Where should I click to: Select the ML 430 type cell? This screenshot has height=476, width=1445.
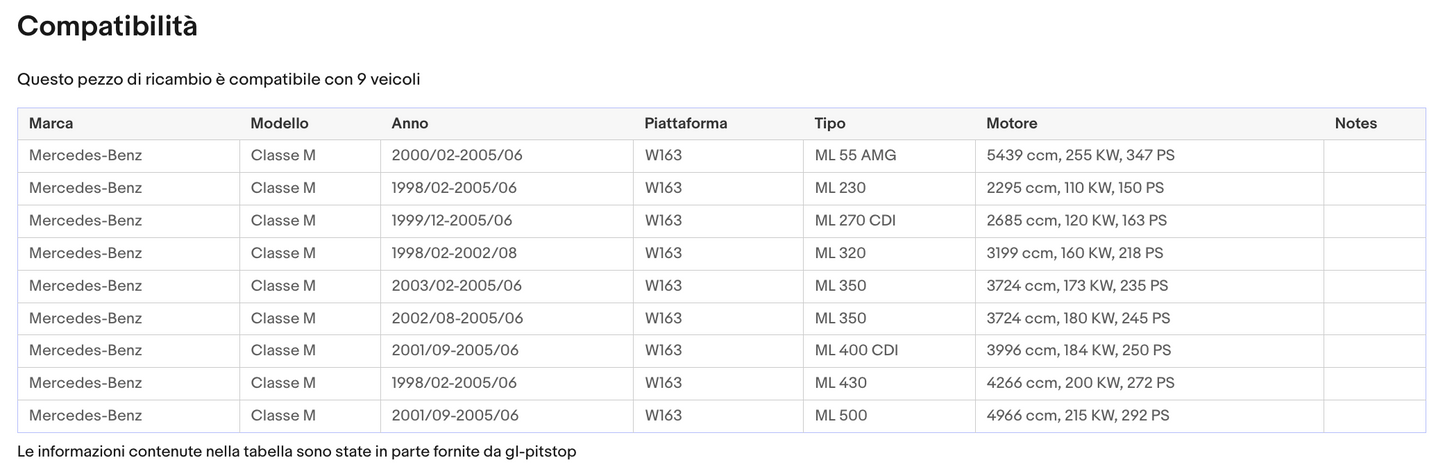[840, 383]
